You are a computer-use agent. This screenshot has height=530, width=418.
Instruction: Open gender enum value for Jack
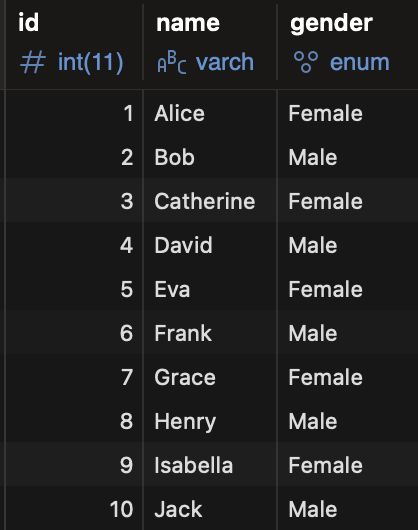pyautogui.click(x=348, y=509)
